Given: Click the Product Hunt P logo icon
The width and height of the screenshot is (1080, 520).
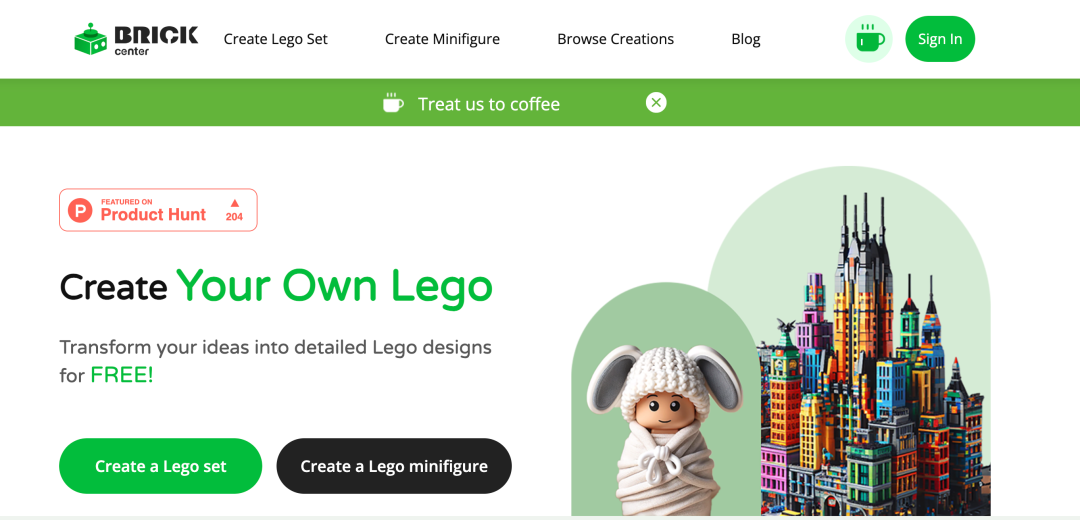Looking at the screenshot, I should point(81,210).
